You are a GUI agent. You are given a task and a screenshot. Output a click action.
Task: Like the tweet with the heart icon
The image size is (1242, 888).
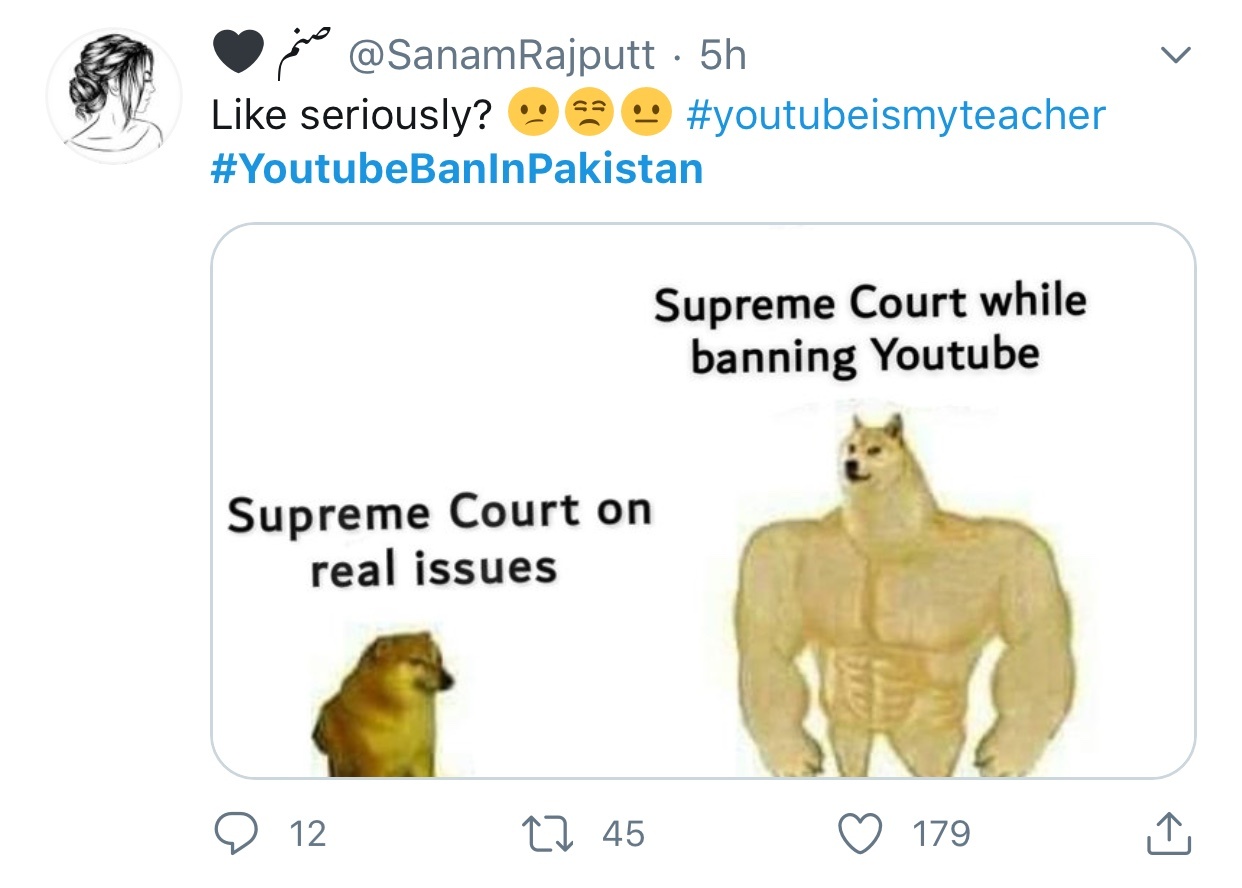[x=861, y=833]
